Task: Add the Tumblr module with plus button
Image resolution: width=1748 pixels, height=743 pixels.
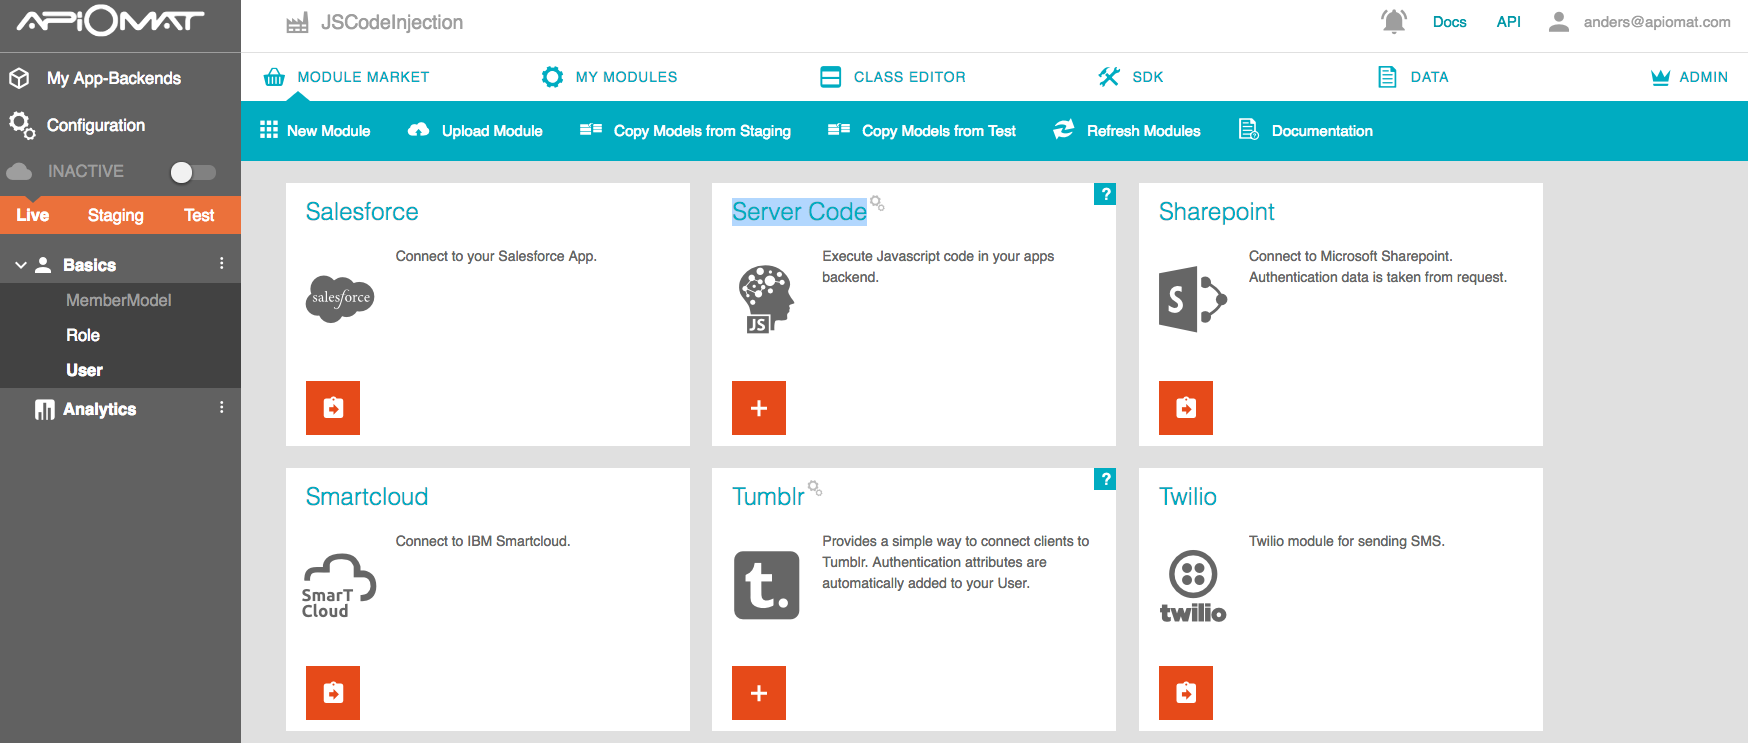Action: coord(759,693)
